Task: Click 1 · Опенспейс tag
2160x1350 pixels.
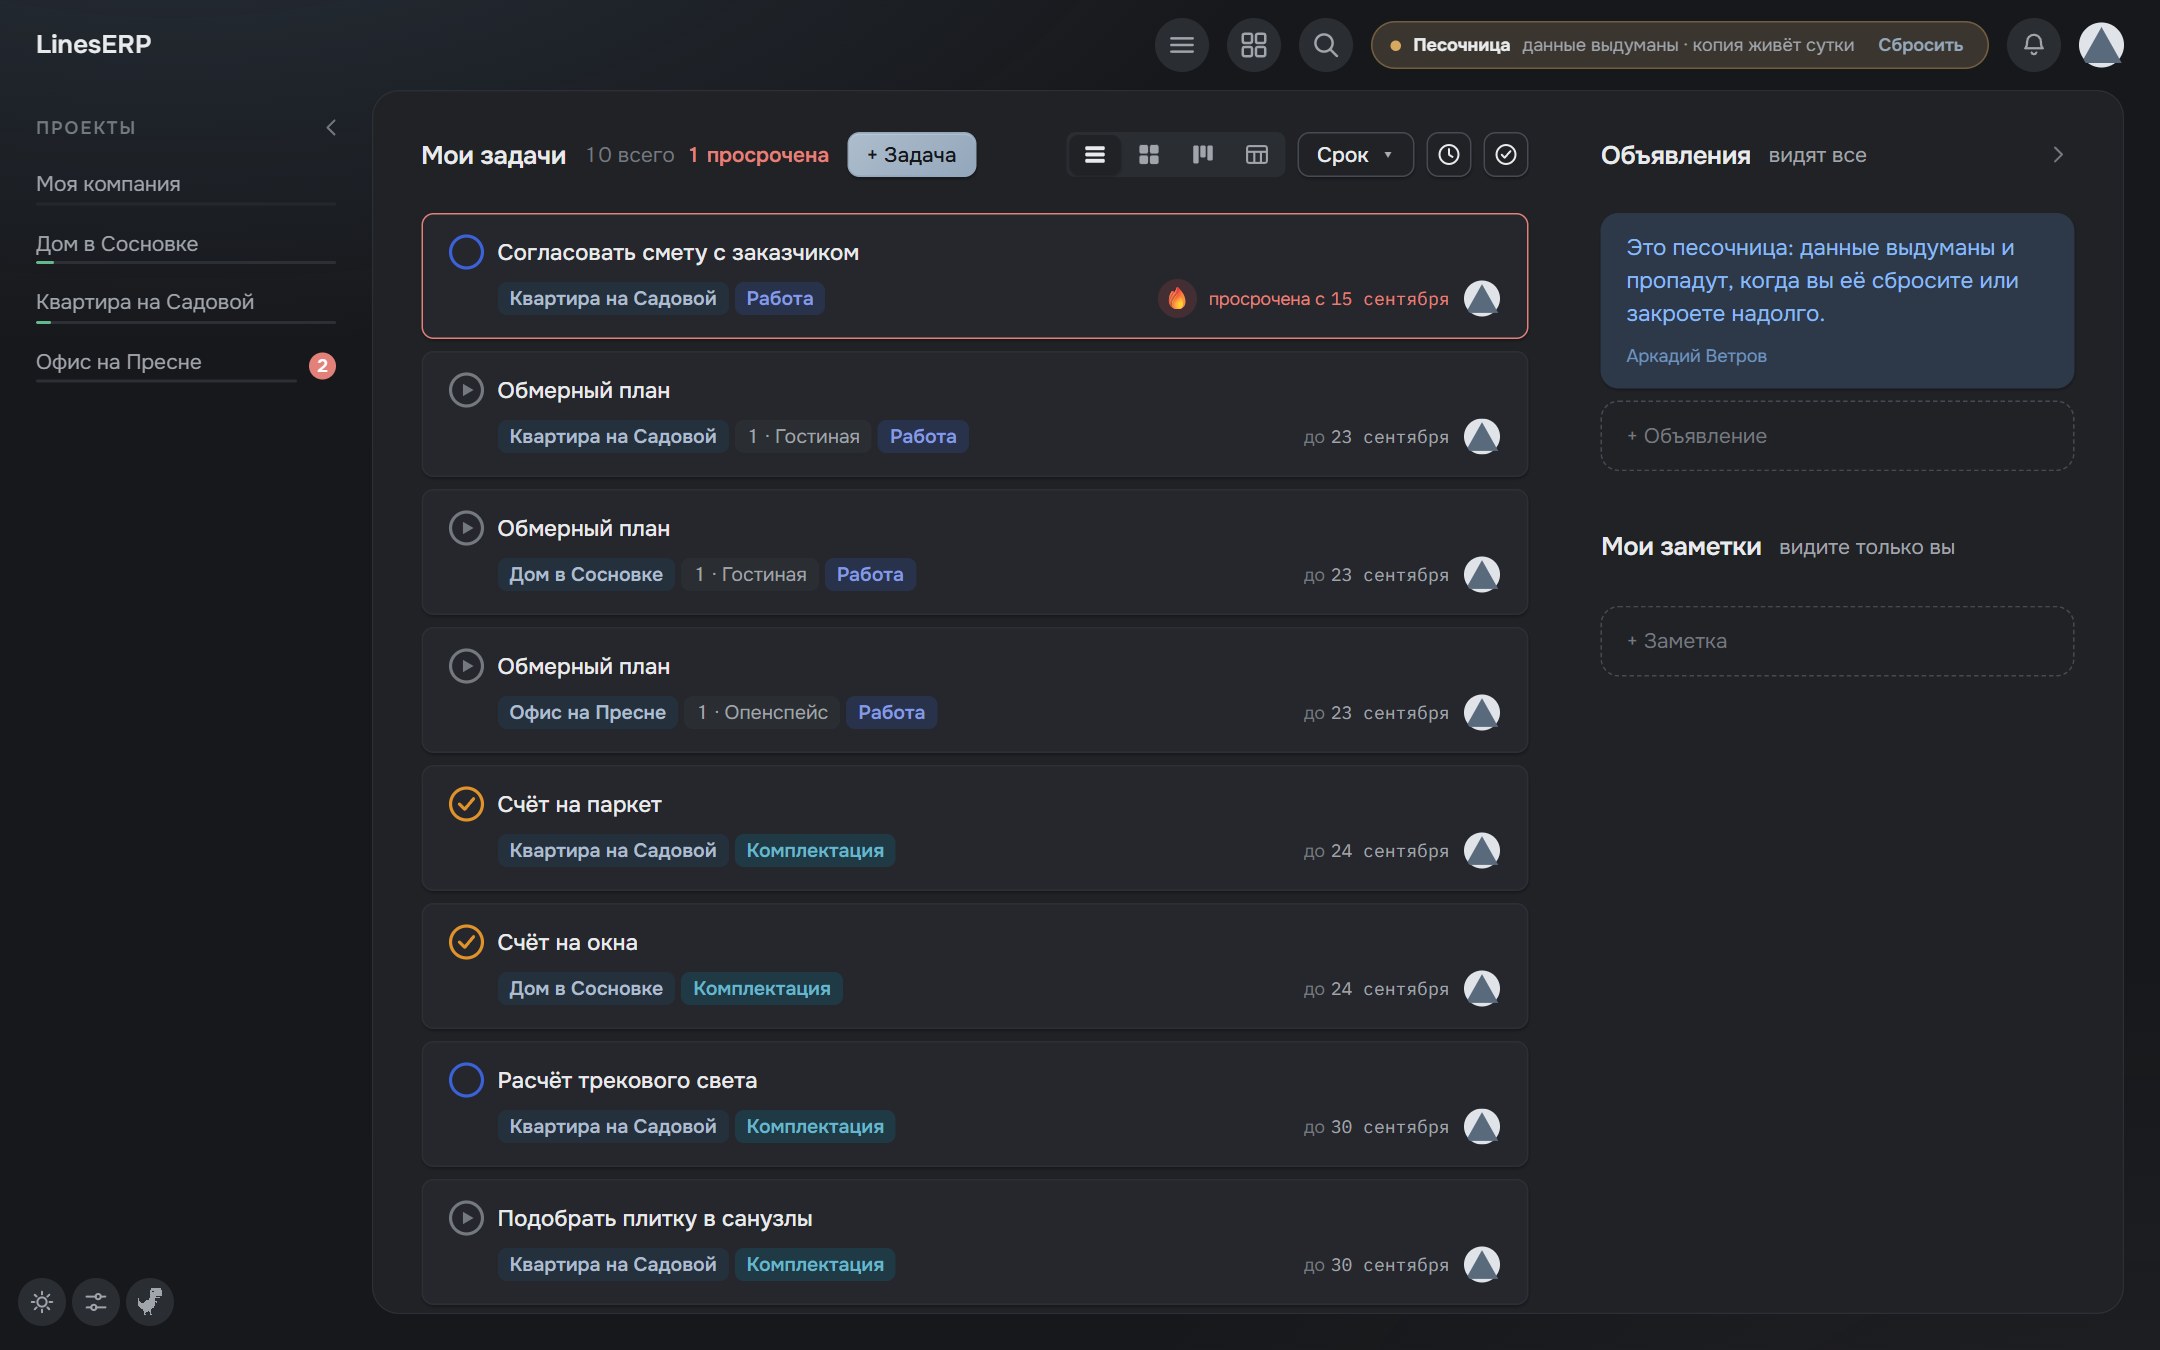Action: [763, 712]
